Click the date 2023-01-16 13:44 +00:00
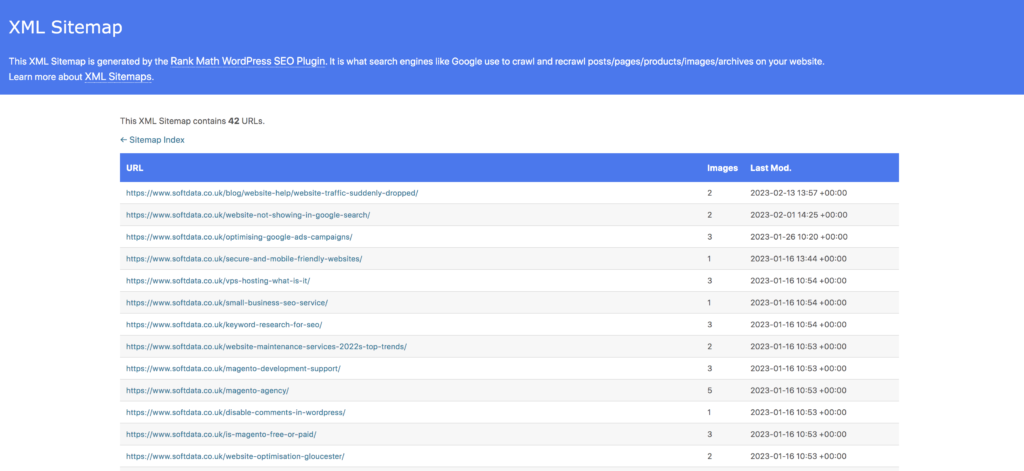1024x471 pixels. pyautogui.click(x=798, y=259)
